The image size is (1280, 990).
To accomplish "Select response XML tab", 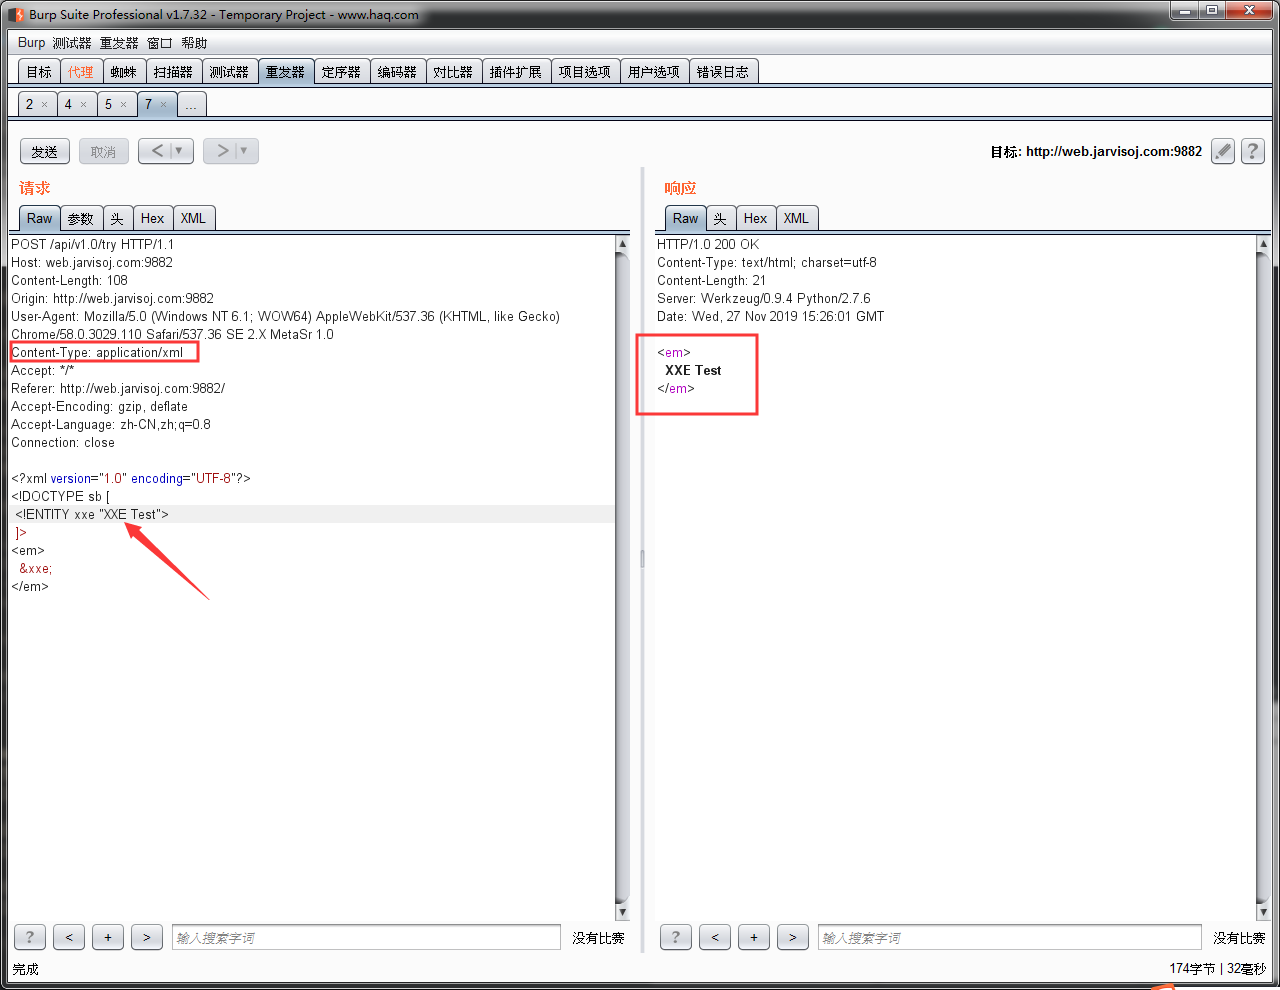I will (797, 218).
